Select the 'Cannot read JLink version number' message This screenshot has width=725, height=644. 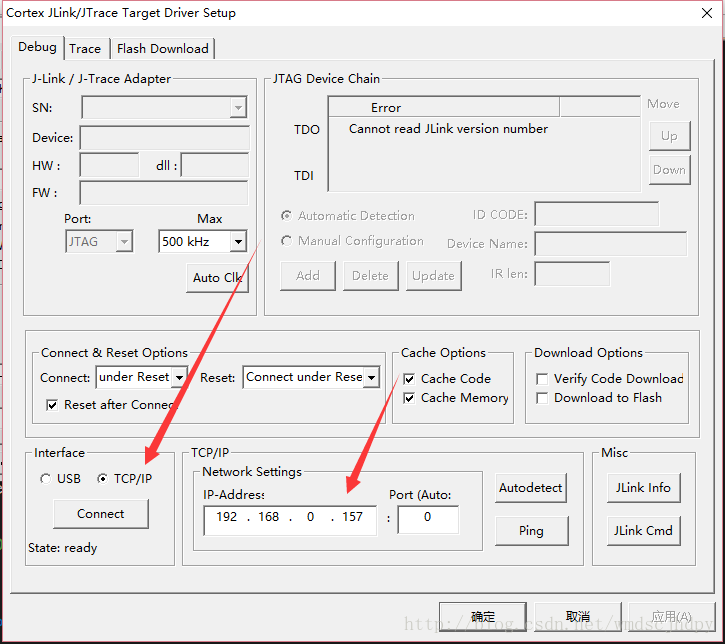448,129
